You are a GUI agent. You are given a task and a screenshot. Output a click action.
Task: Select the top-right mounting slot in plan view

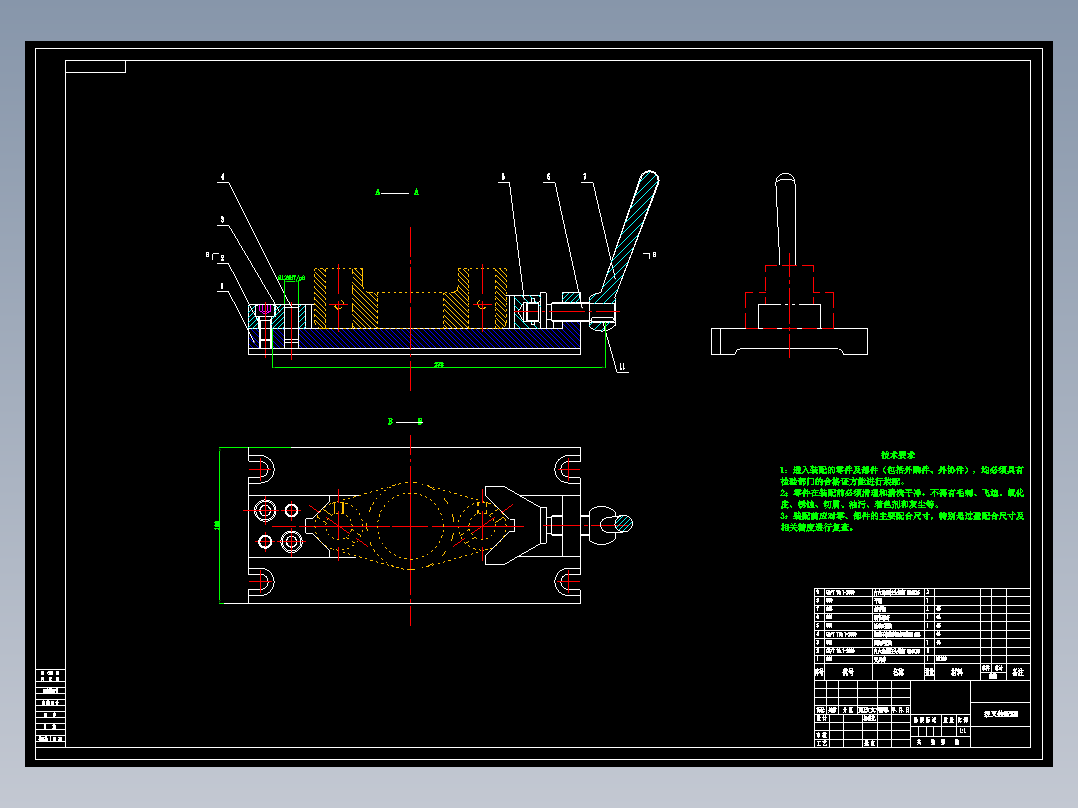pyautogui.click(x=567, y=470)
